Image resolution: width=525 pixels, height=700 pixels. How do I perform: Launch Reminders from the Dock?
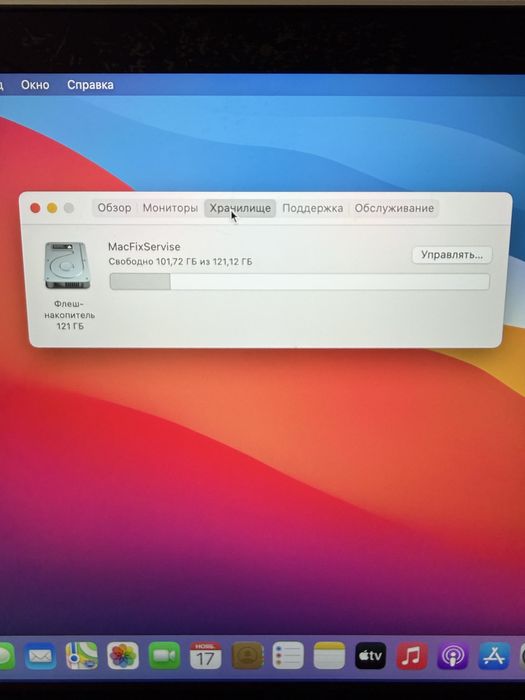288,656
